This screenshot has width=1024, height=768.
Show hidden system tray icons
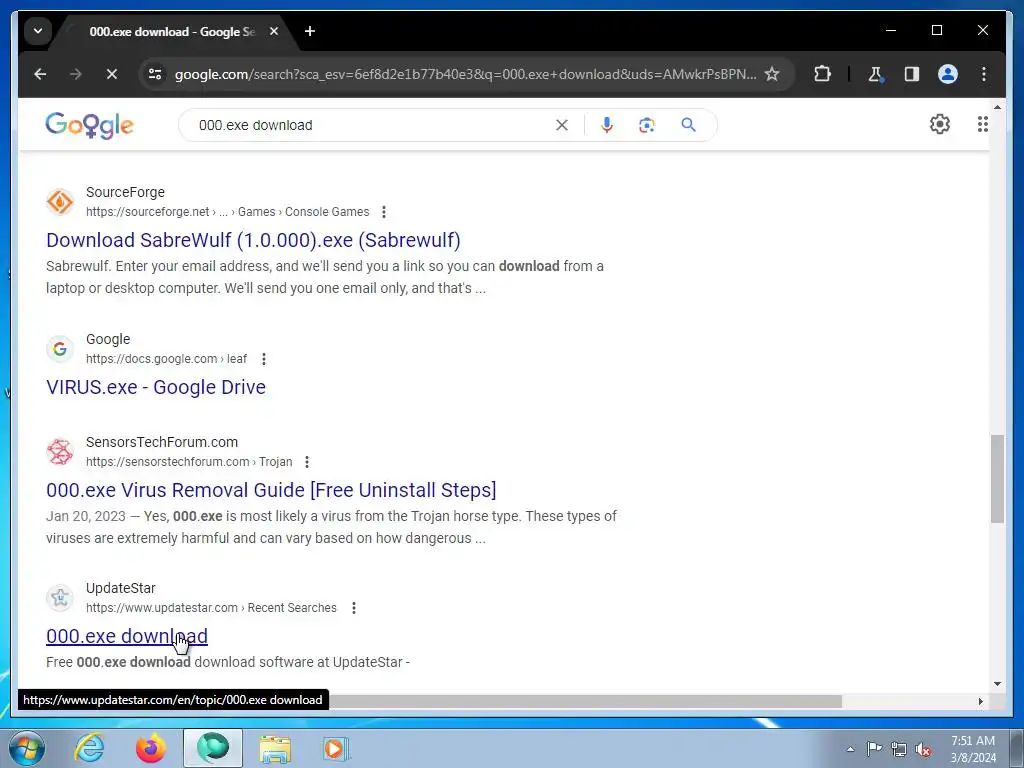click(850, 749)
